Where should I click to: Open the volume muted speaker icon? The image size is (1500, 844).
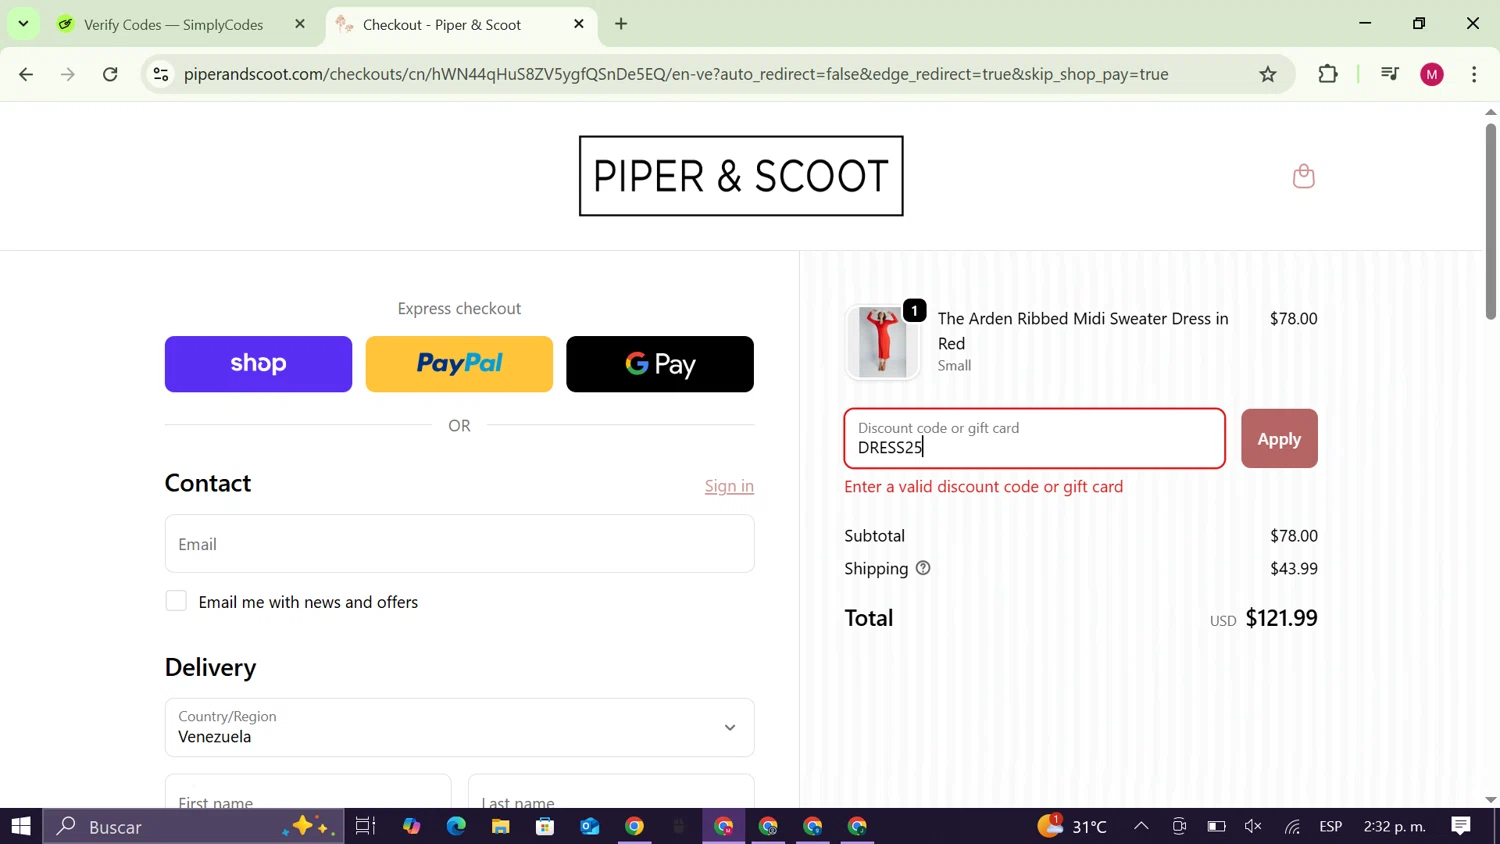(1253, 826)
